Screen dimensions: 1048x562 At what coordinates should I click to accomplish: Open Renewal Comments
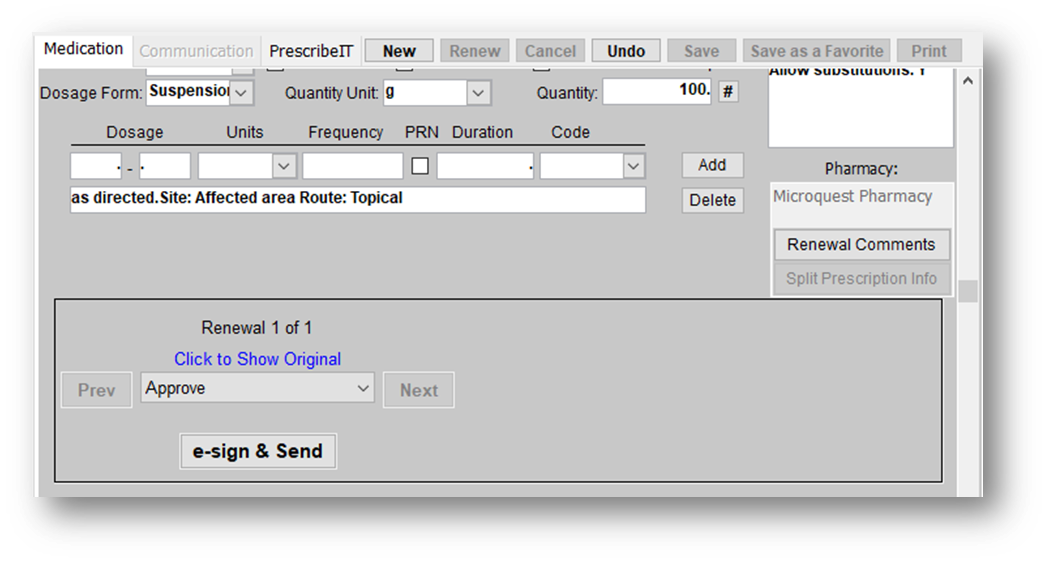tap(861, 245)
